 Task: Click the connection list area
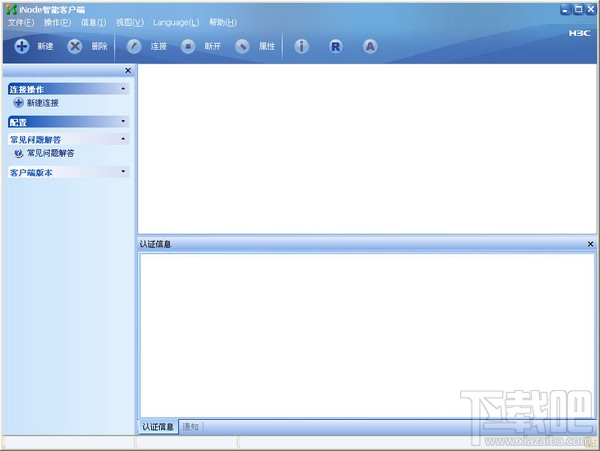367,149
